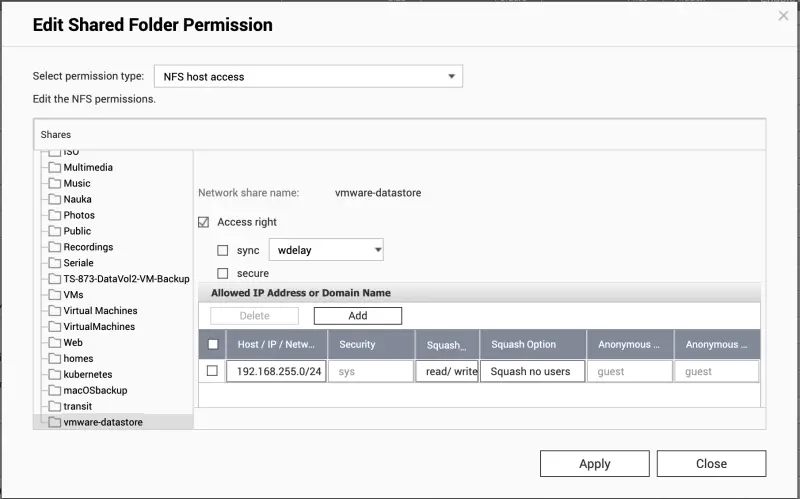Image resolution: width=800 pixels, height=499 pixels.
Task: Close the dialog with the X icon
Action: tap(783, 16)
